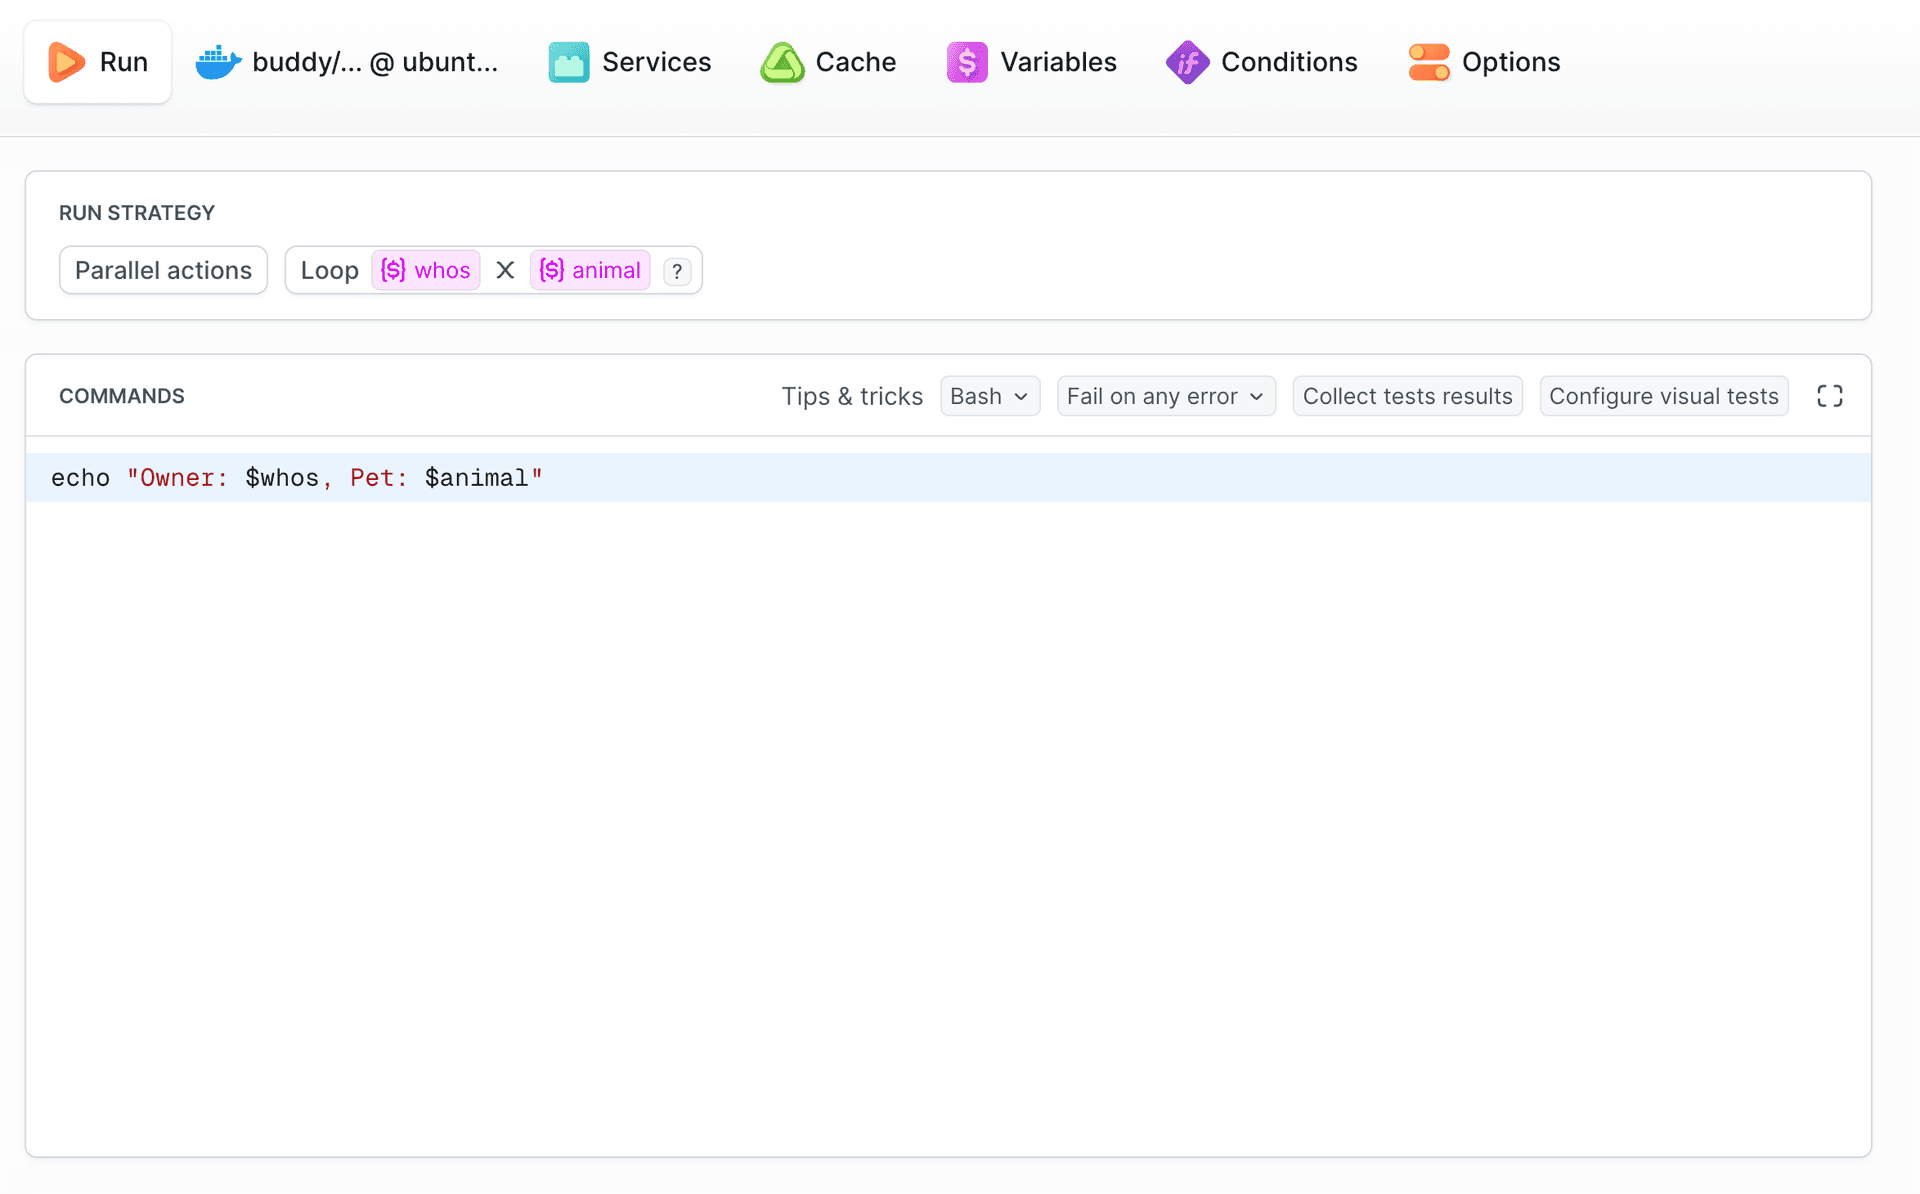Click the purple Conditions 'if' icon

[1187, 62]
